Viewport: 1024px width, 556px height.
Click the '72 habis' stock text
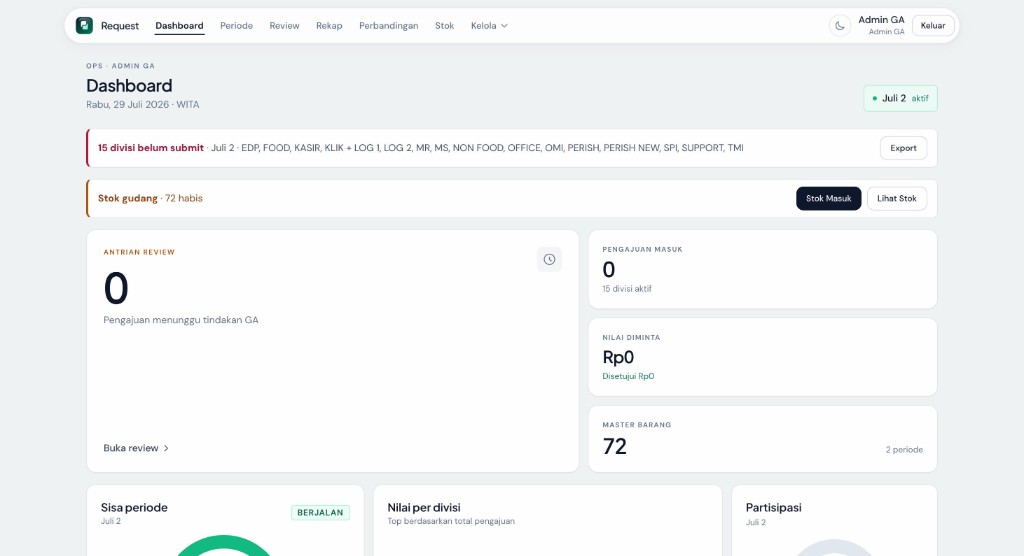pos(184,199)
